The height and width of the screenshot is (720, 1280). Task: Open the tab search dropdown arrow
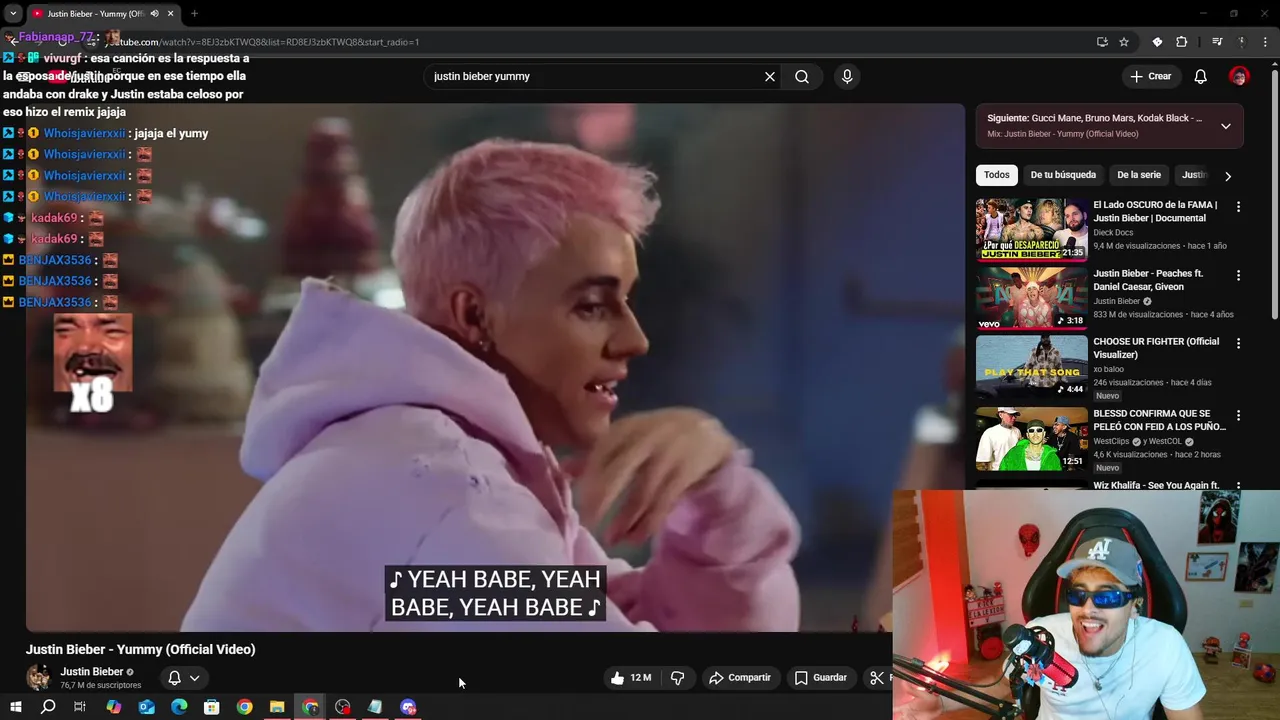(12, 14)
